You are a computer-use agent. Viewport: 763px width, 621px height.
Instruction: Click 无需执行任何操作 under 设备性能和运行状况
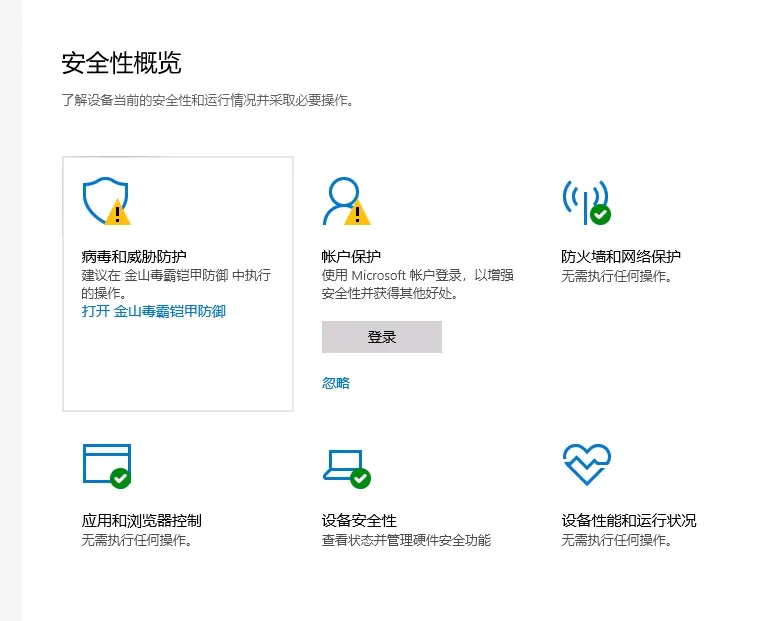point(617,540)
